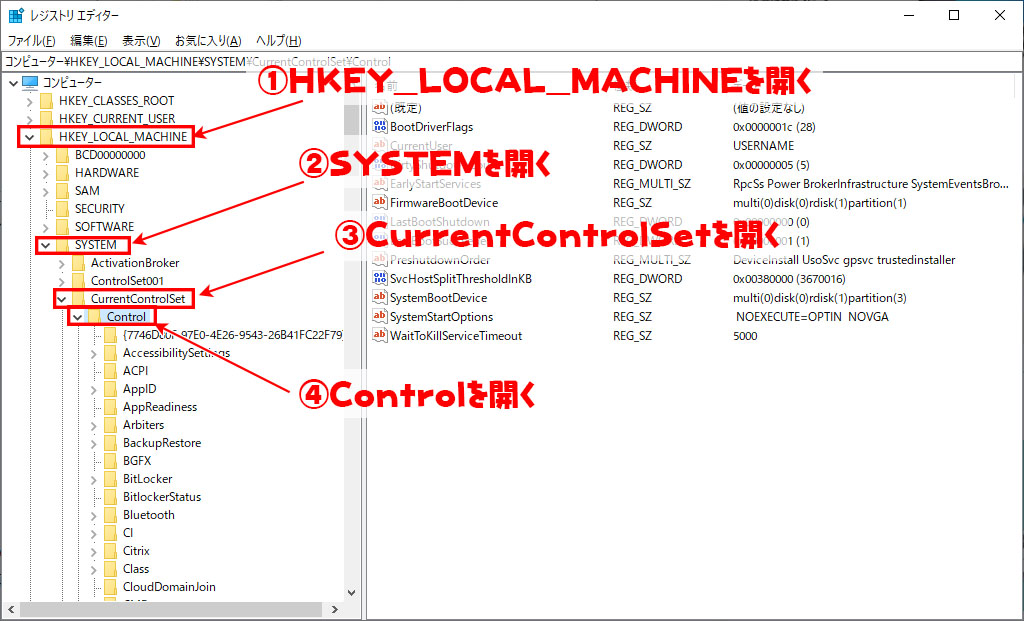Image resolution: width=1024 pixels, height=621 pixels.
Task: Expand the Class key
Action: click(x=93, y=569)
